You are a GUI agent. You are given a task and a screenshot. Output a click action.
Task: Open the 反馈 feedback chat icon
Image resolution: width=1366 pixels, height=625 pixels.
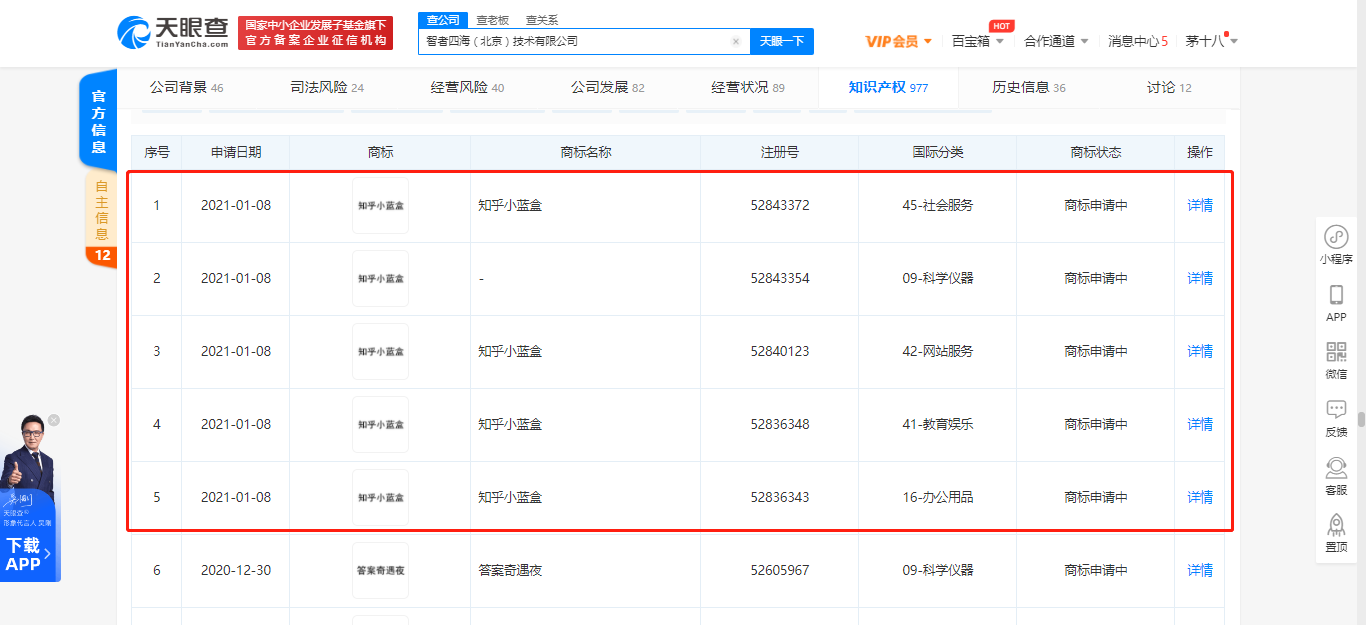tap(1335, 410)
